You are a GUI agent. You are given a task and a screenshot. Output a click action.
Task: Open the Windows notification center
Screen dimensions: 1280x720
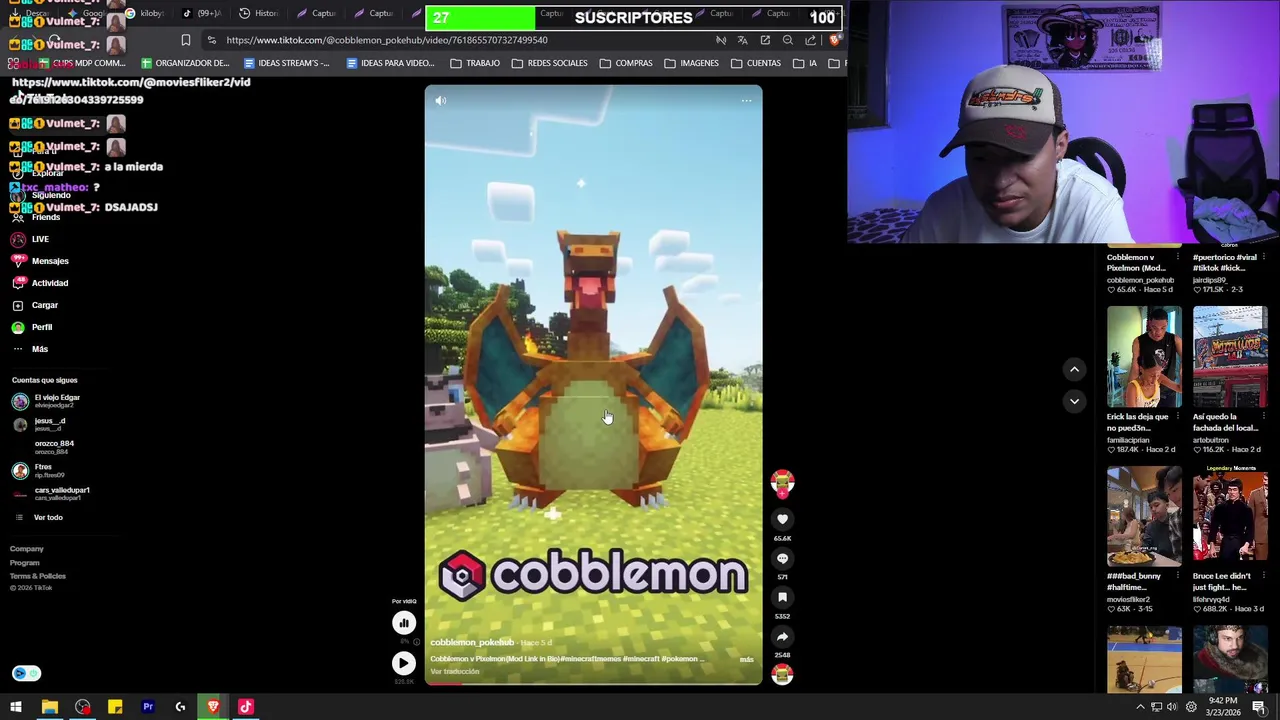click(x=1259, y=707)
